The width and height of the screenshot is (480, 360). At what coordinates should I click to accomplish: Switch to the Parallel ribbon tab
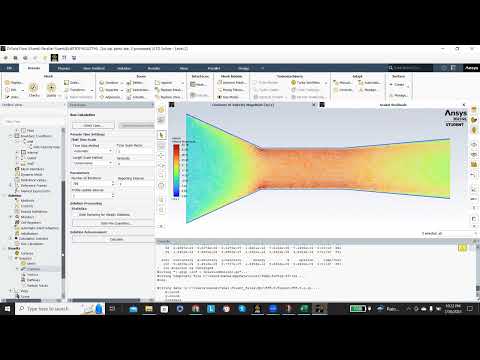tap(214, 68)
